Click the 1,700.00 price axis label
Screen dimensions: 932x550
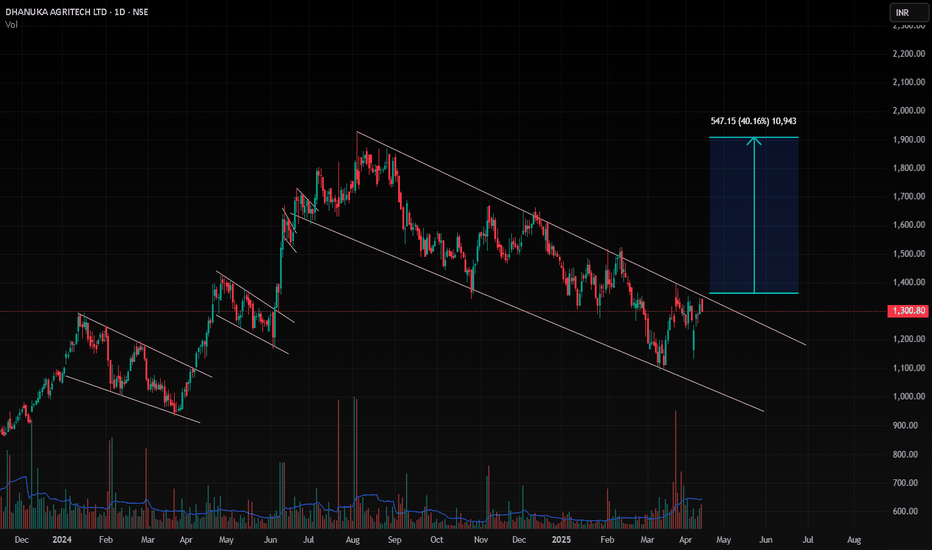coord(909,196)
